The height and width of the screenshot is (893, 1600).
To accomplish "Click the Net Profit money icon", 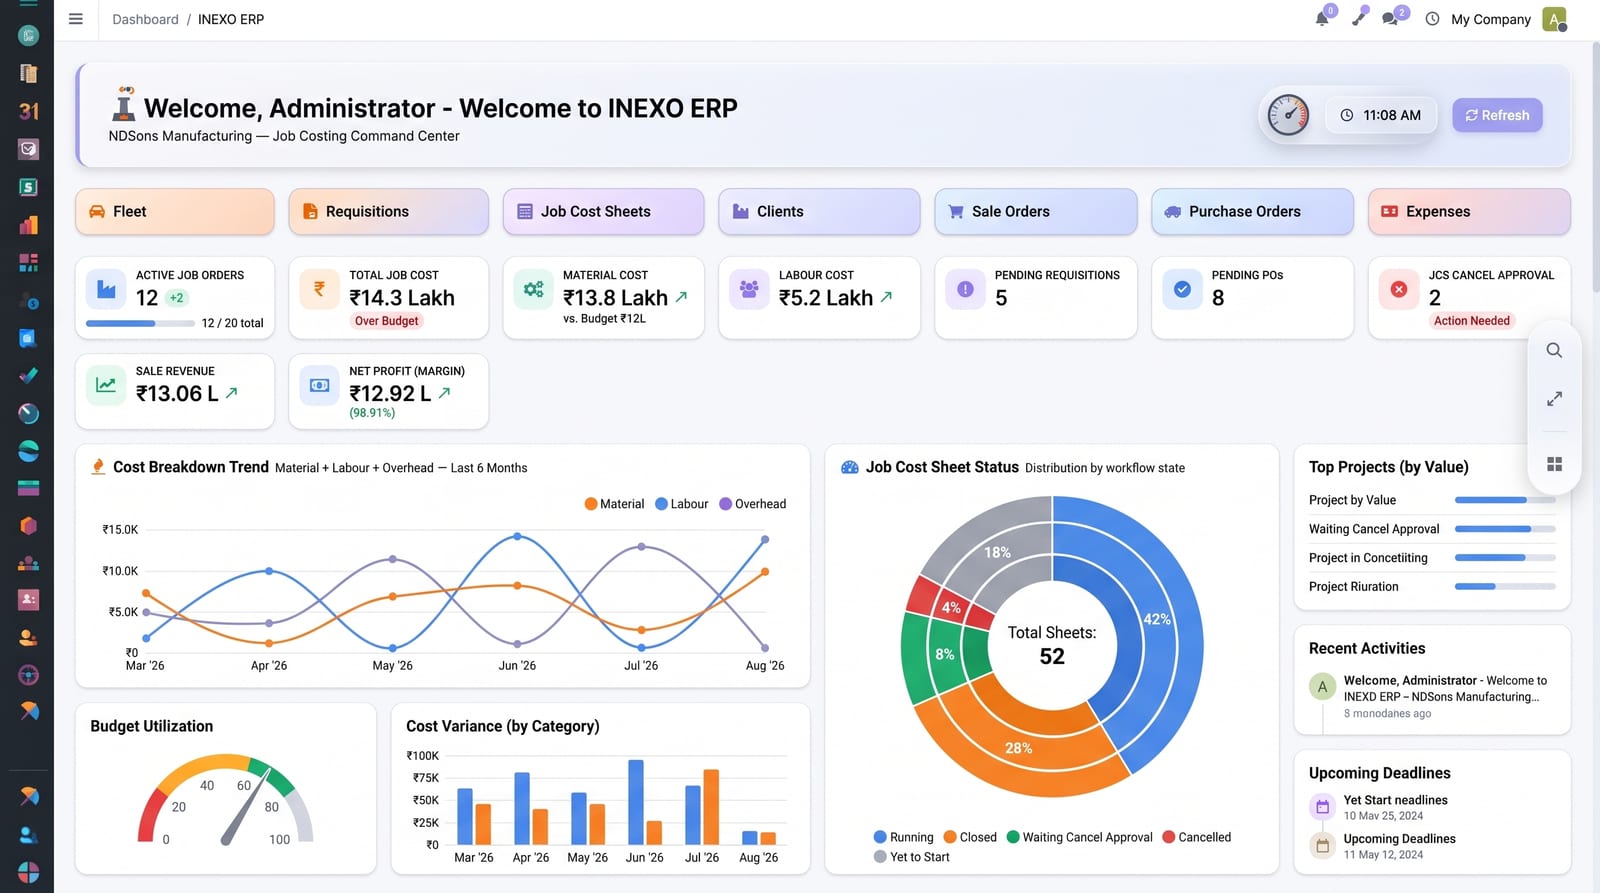I will 319,385.
